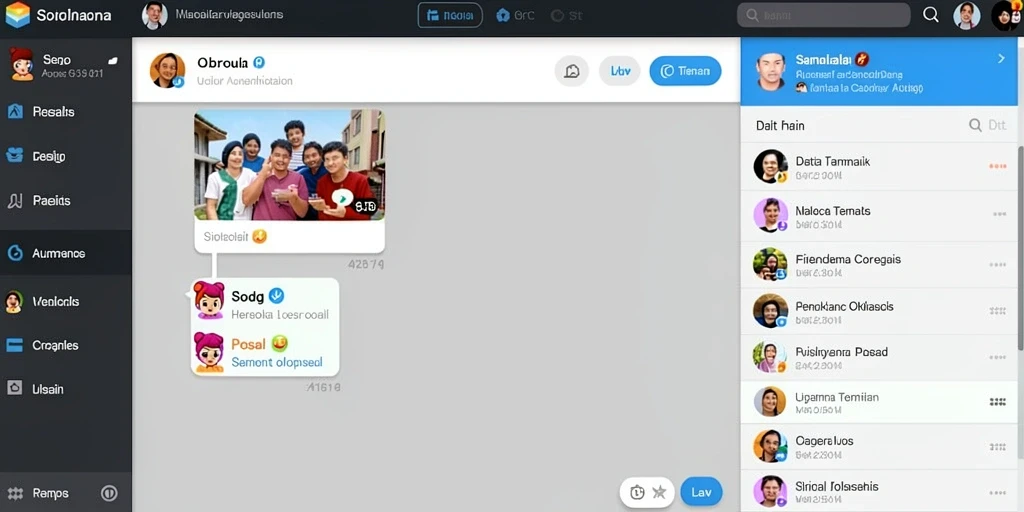Click the magnifier icon in the top bar
Viewport: 1024px width, 512px height.
[931, 15]
